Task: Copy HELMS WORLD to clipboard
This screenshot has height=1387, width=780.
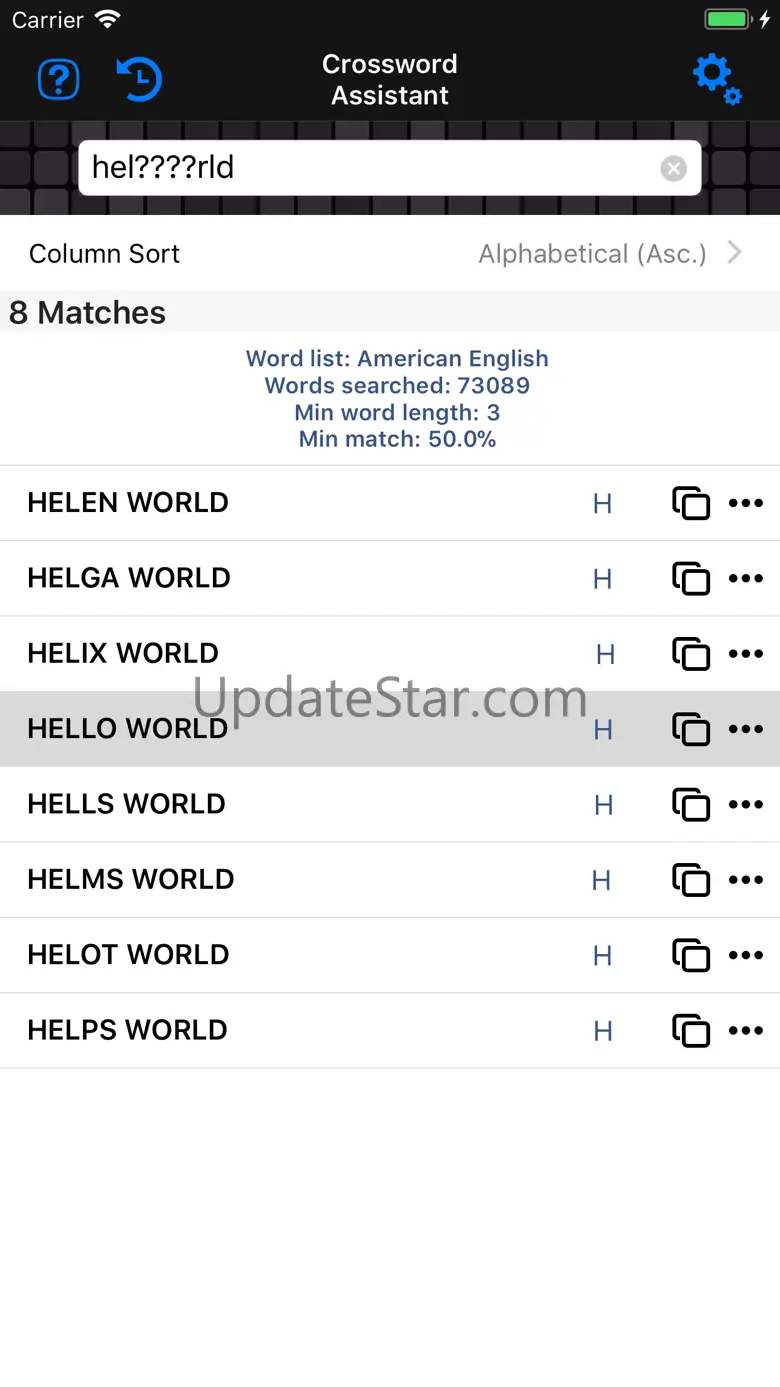Action: 691,880
